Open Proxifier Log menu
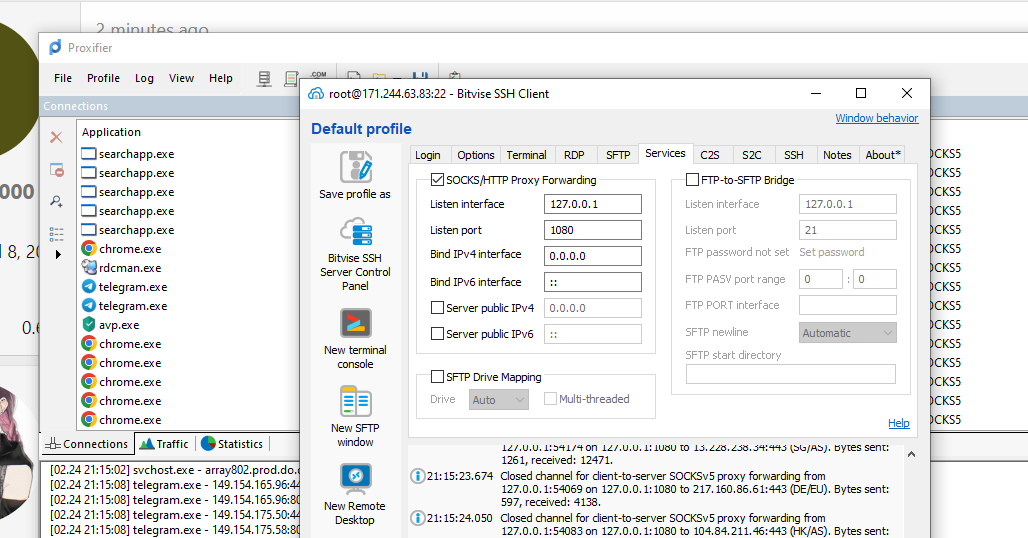 coord(144,78)
